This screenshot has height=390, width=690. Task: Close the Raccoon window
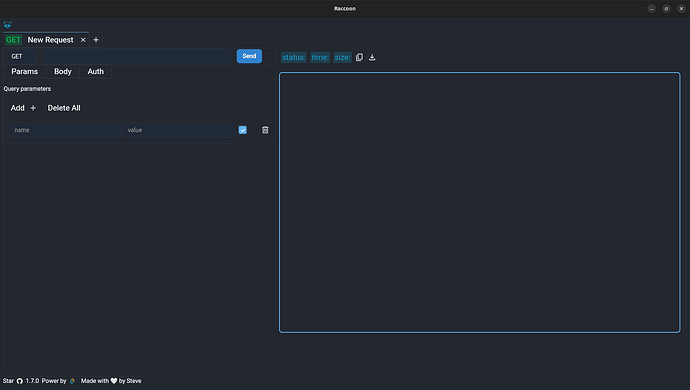click(681, 9)
